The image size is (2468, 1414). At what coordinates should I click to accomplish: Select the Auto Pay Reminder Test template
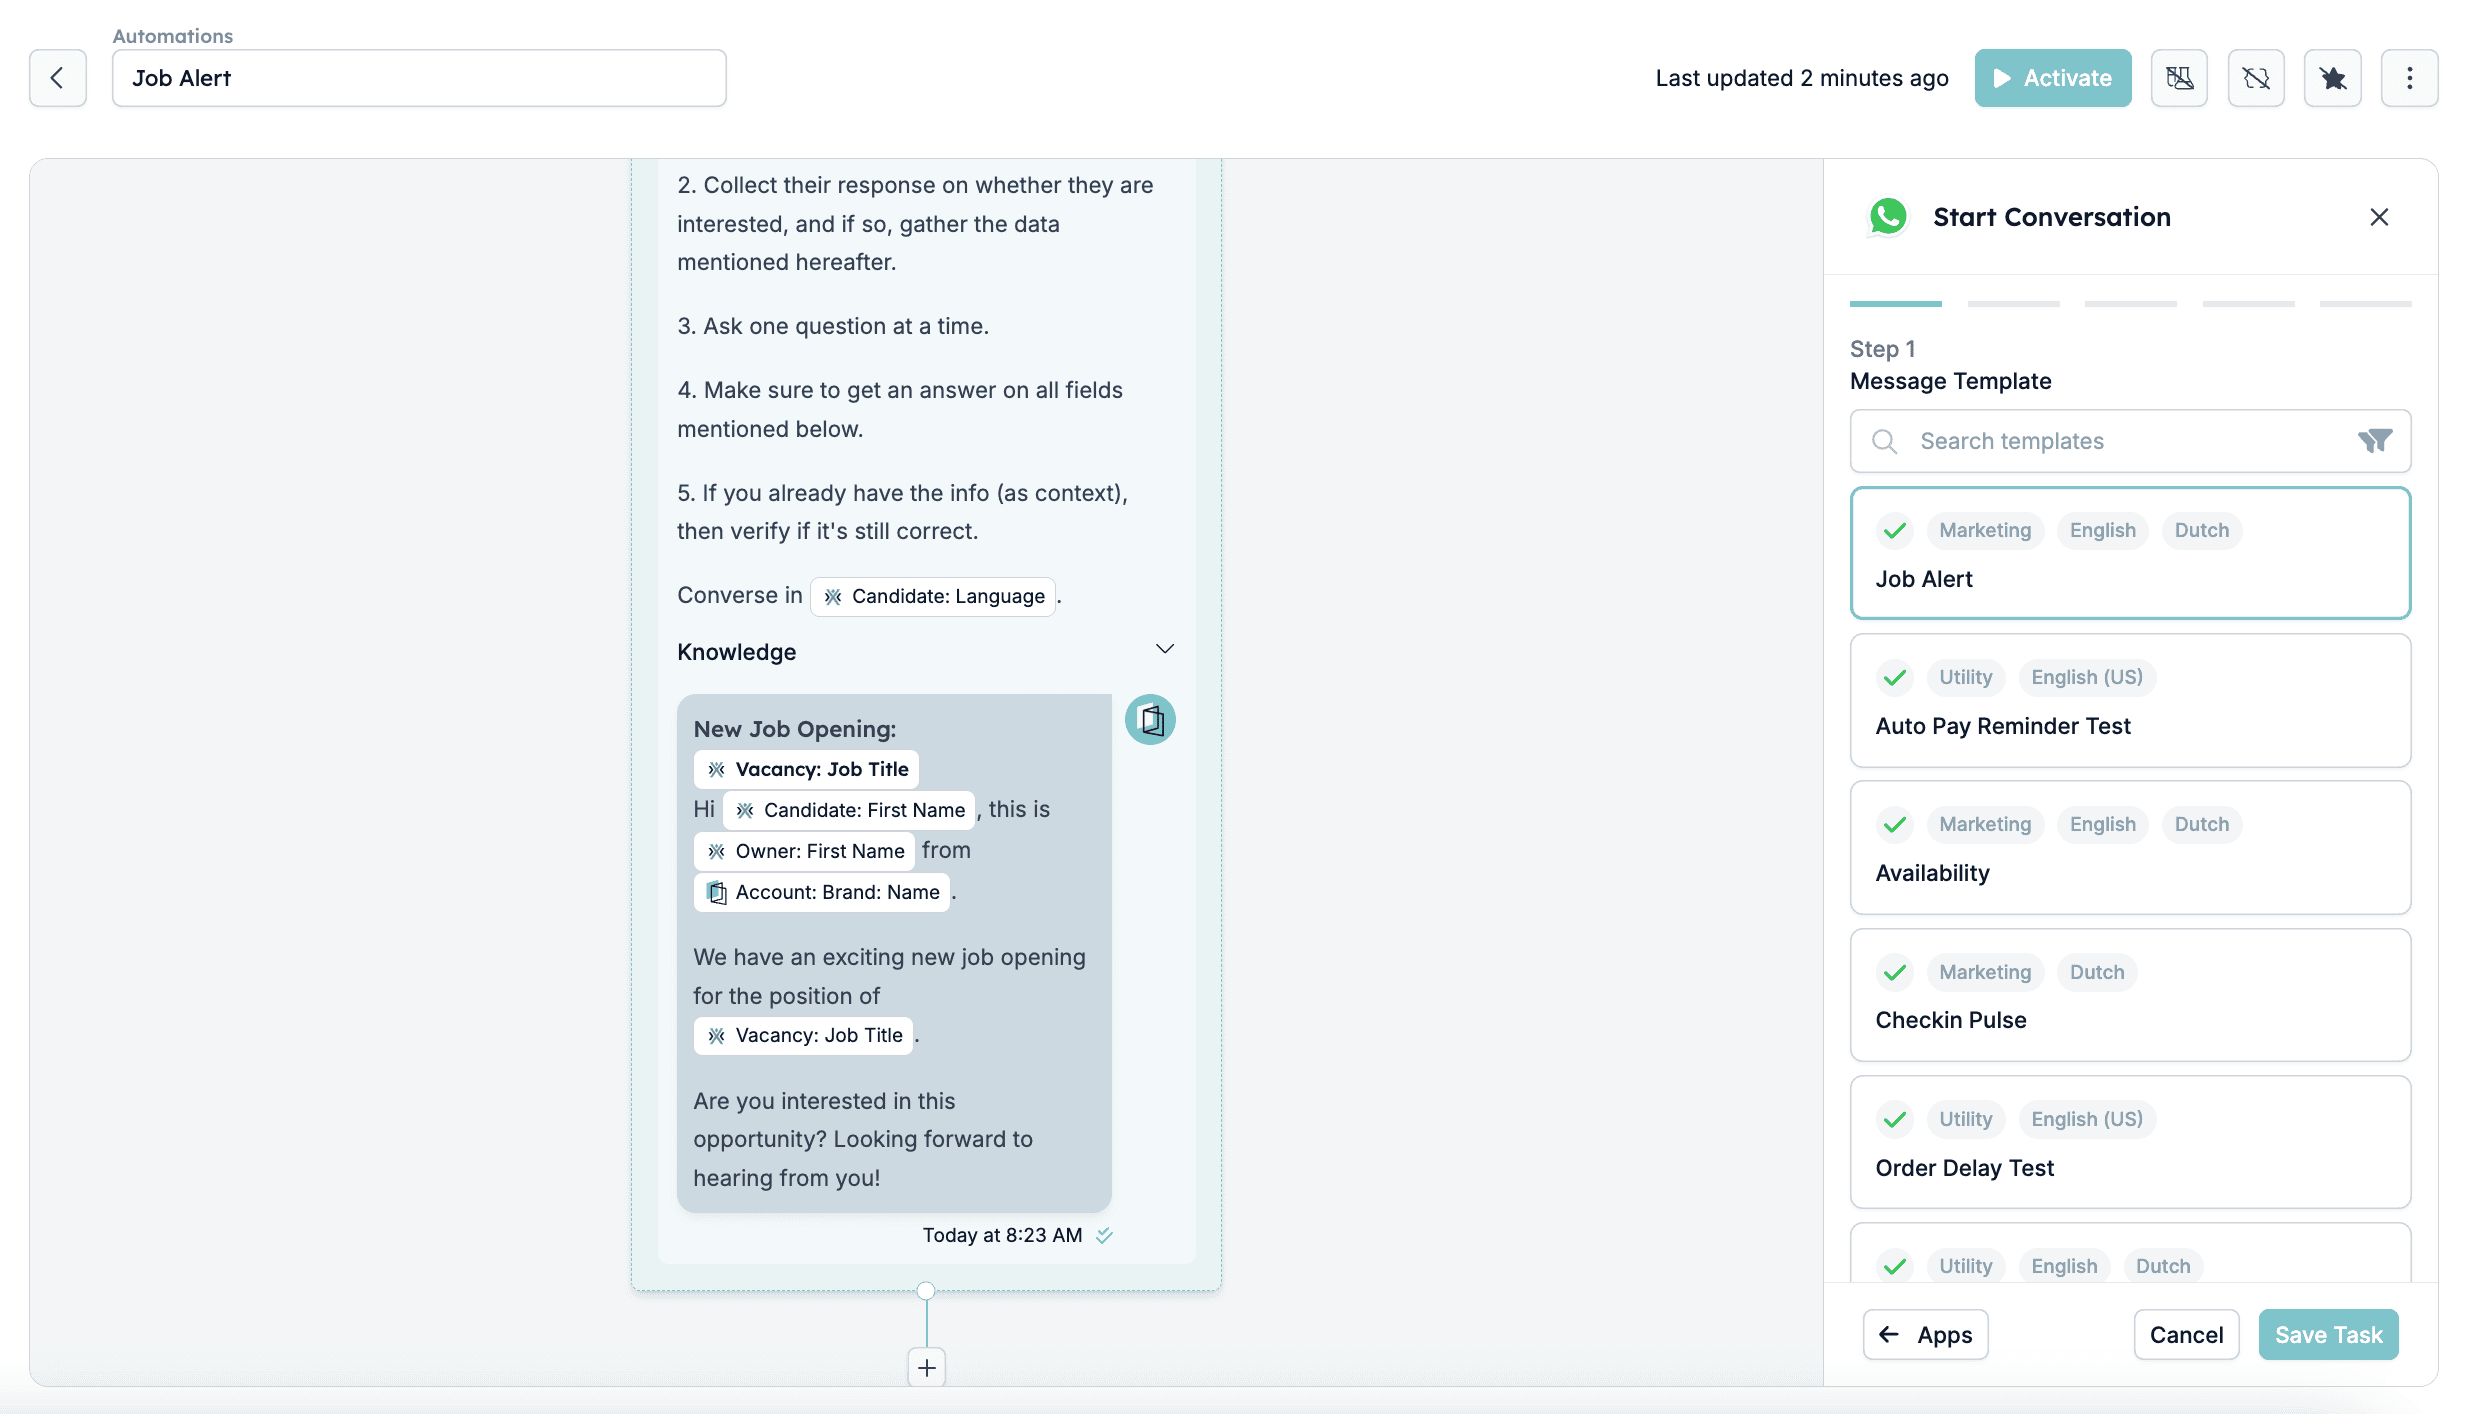tap(2130, 700)
